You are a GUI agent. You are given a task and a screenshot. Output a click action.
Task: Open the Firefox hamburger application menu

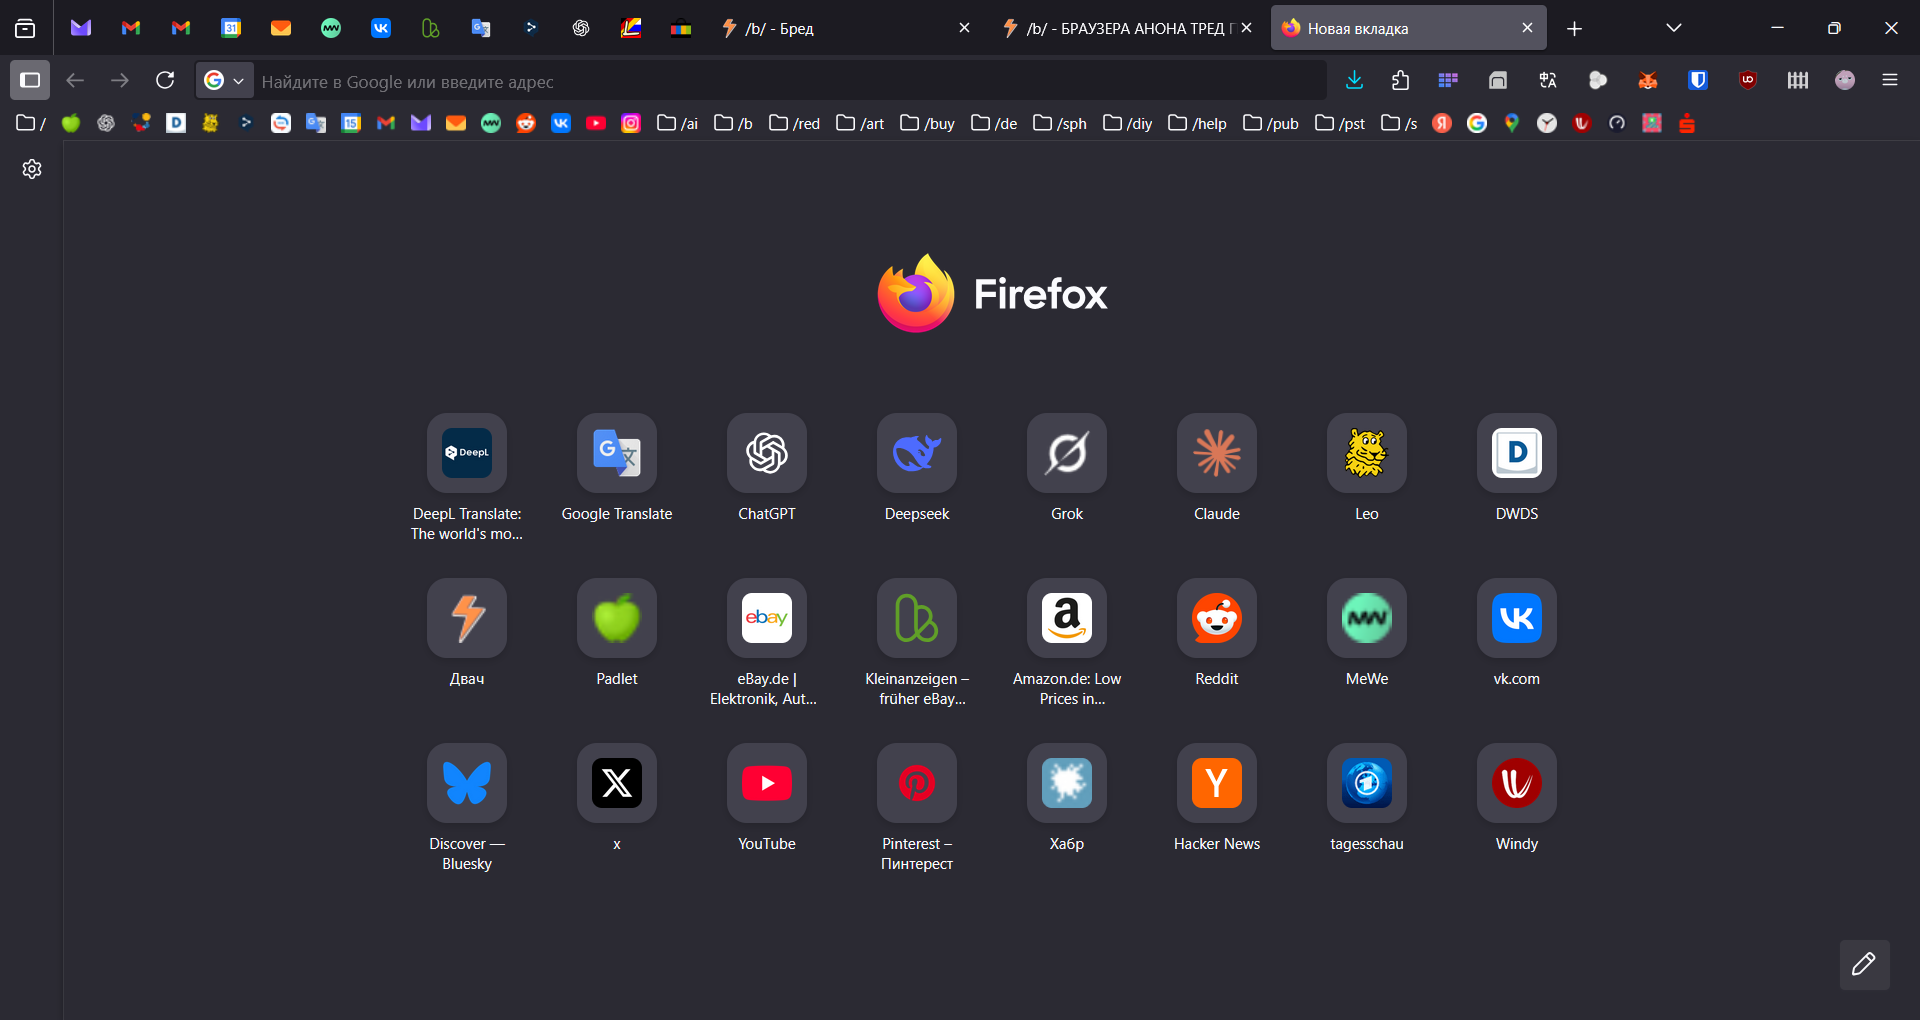1890,80
